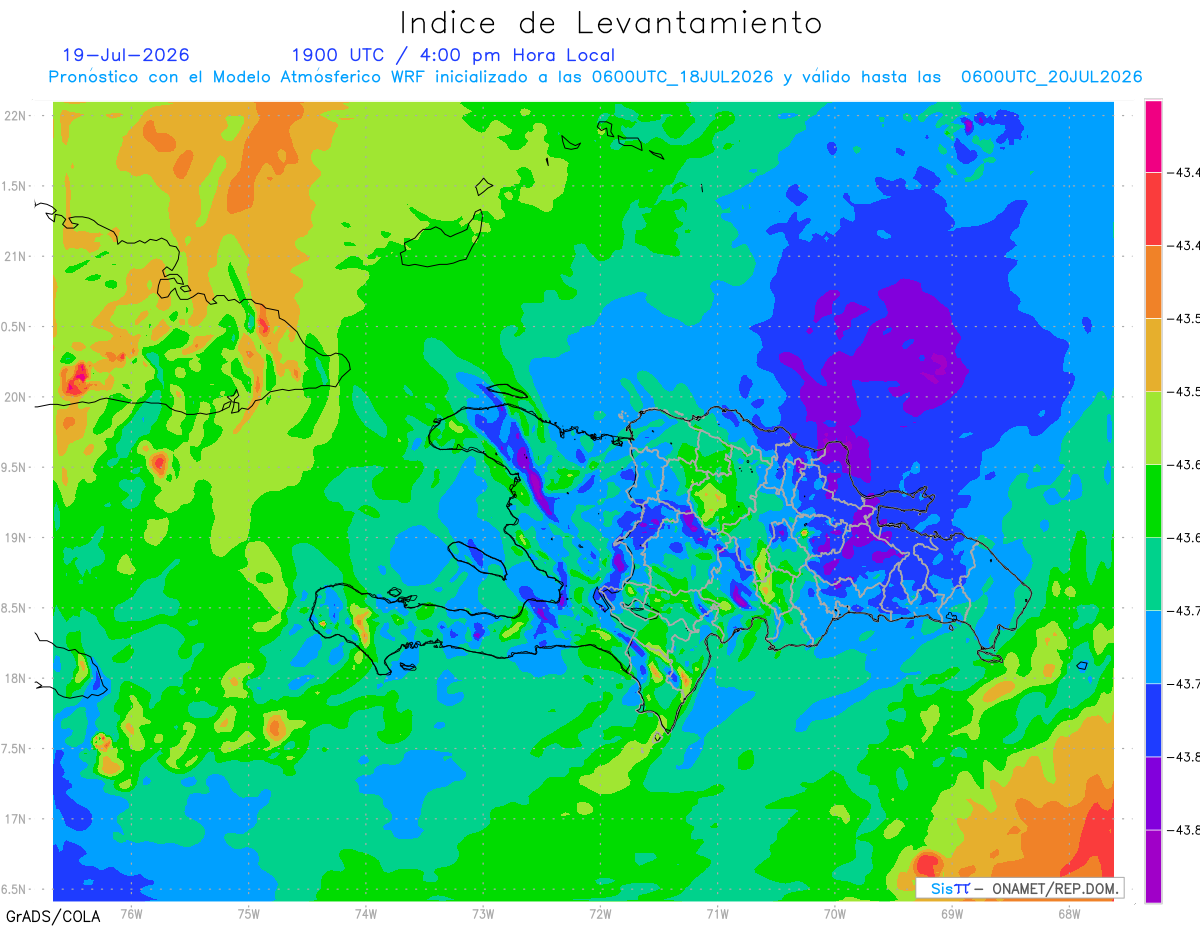Click the '18N' latitude label
This screenshot has height=927, width=1200.
pos(14,678)
